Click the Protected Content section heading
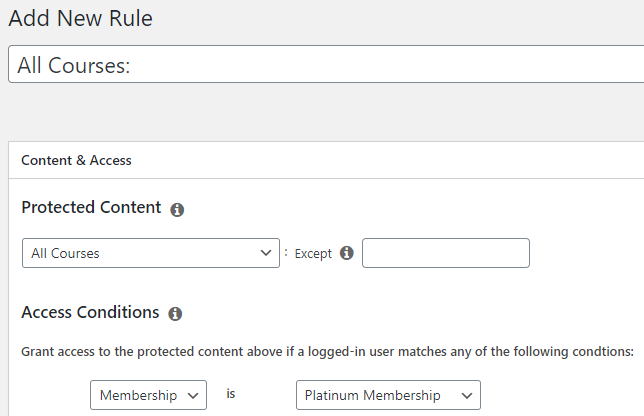 click(91, 207)
